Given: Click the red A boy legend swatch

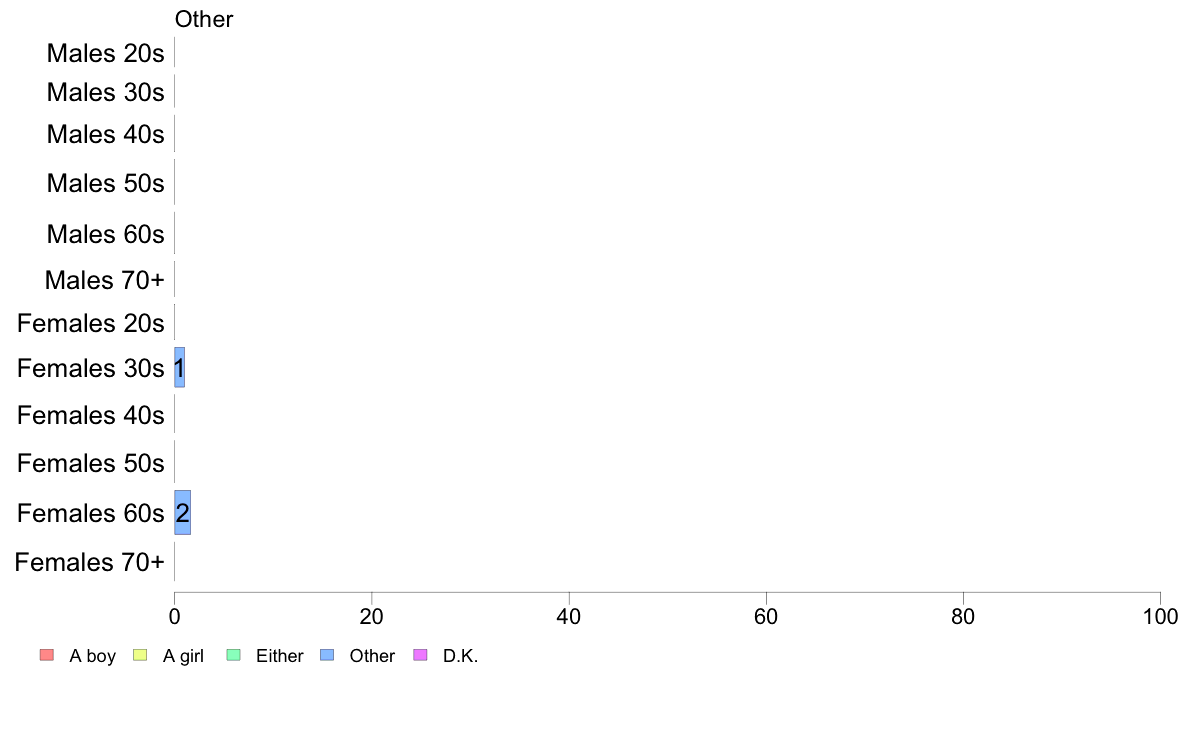Looking at the screenshot, I should coord(47,655).
